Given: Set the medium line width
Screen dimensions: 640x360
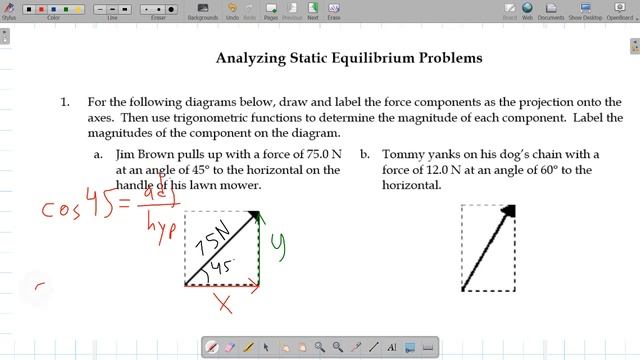Looking at the screenshot, I should 113,9.
